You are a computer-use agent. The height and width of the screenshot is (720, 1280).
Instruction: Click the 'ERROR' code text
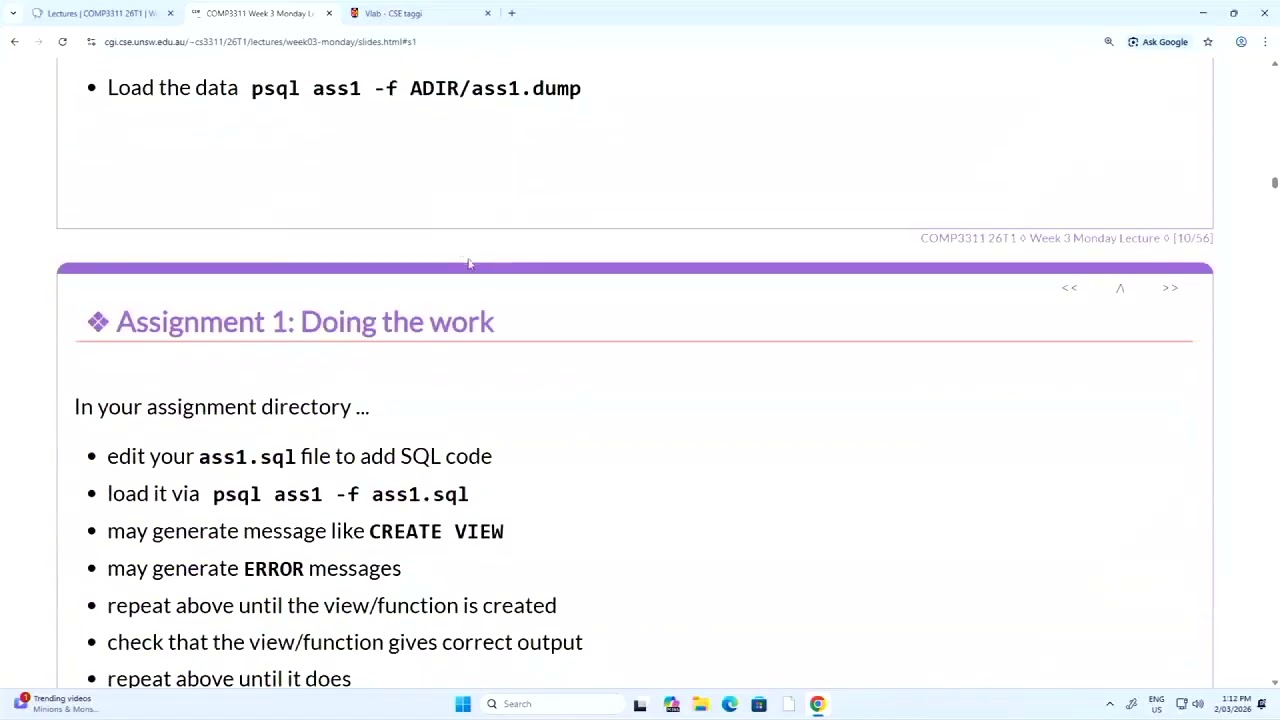coord(273,569)
